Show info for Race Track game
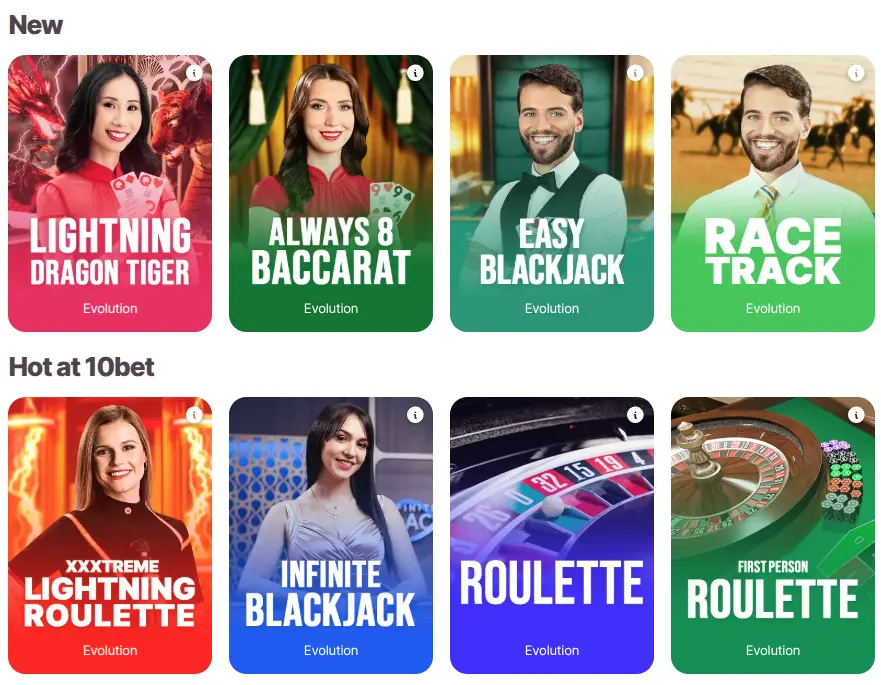 point(856,73)
